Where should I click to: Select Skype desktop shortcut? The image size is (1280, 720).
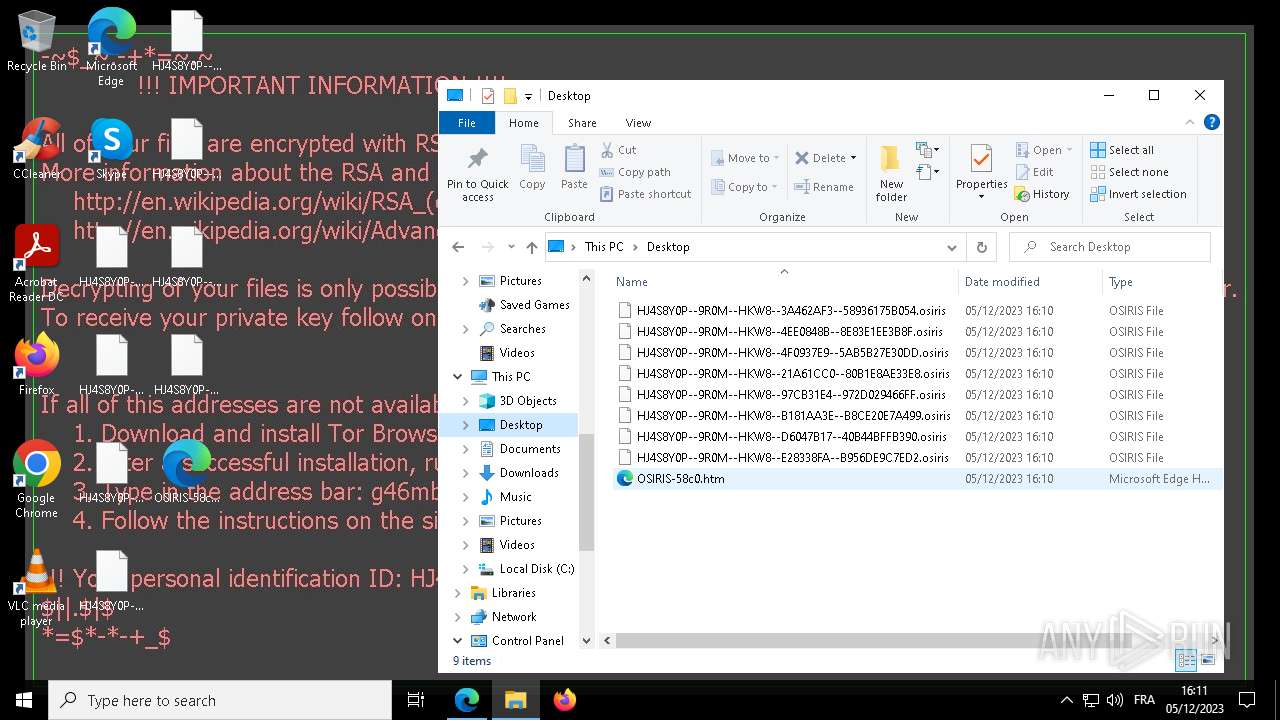pyautogui.click(x=111, y=148)
